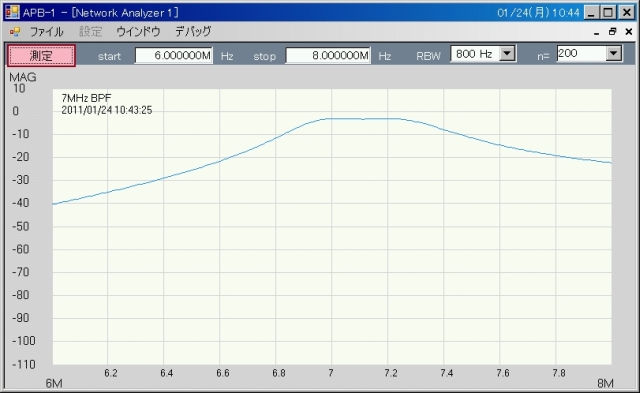Close the inner Network Analyzer child window
Image resolution: width=640 pixels, height=393 pixels.
click(x=629, y=32)
